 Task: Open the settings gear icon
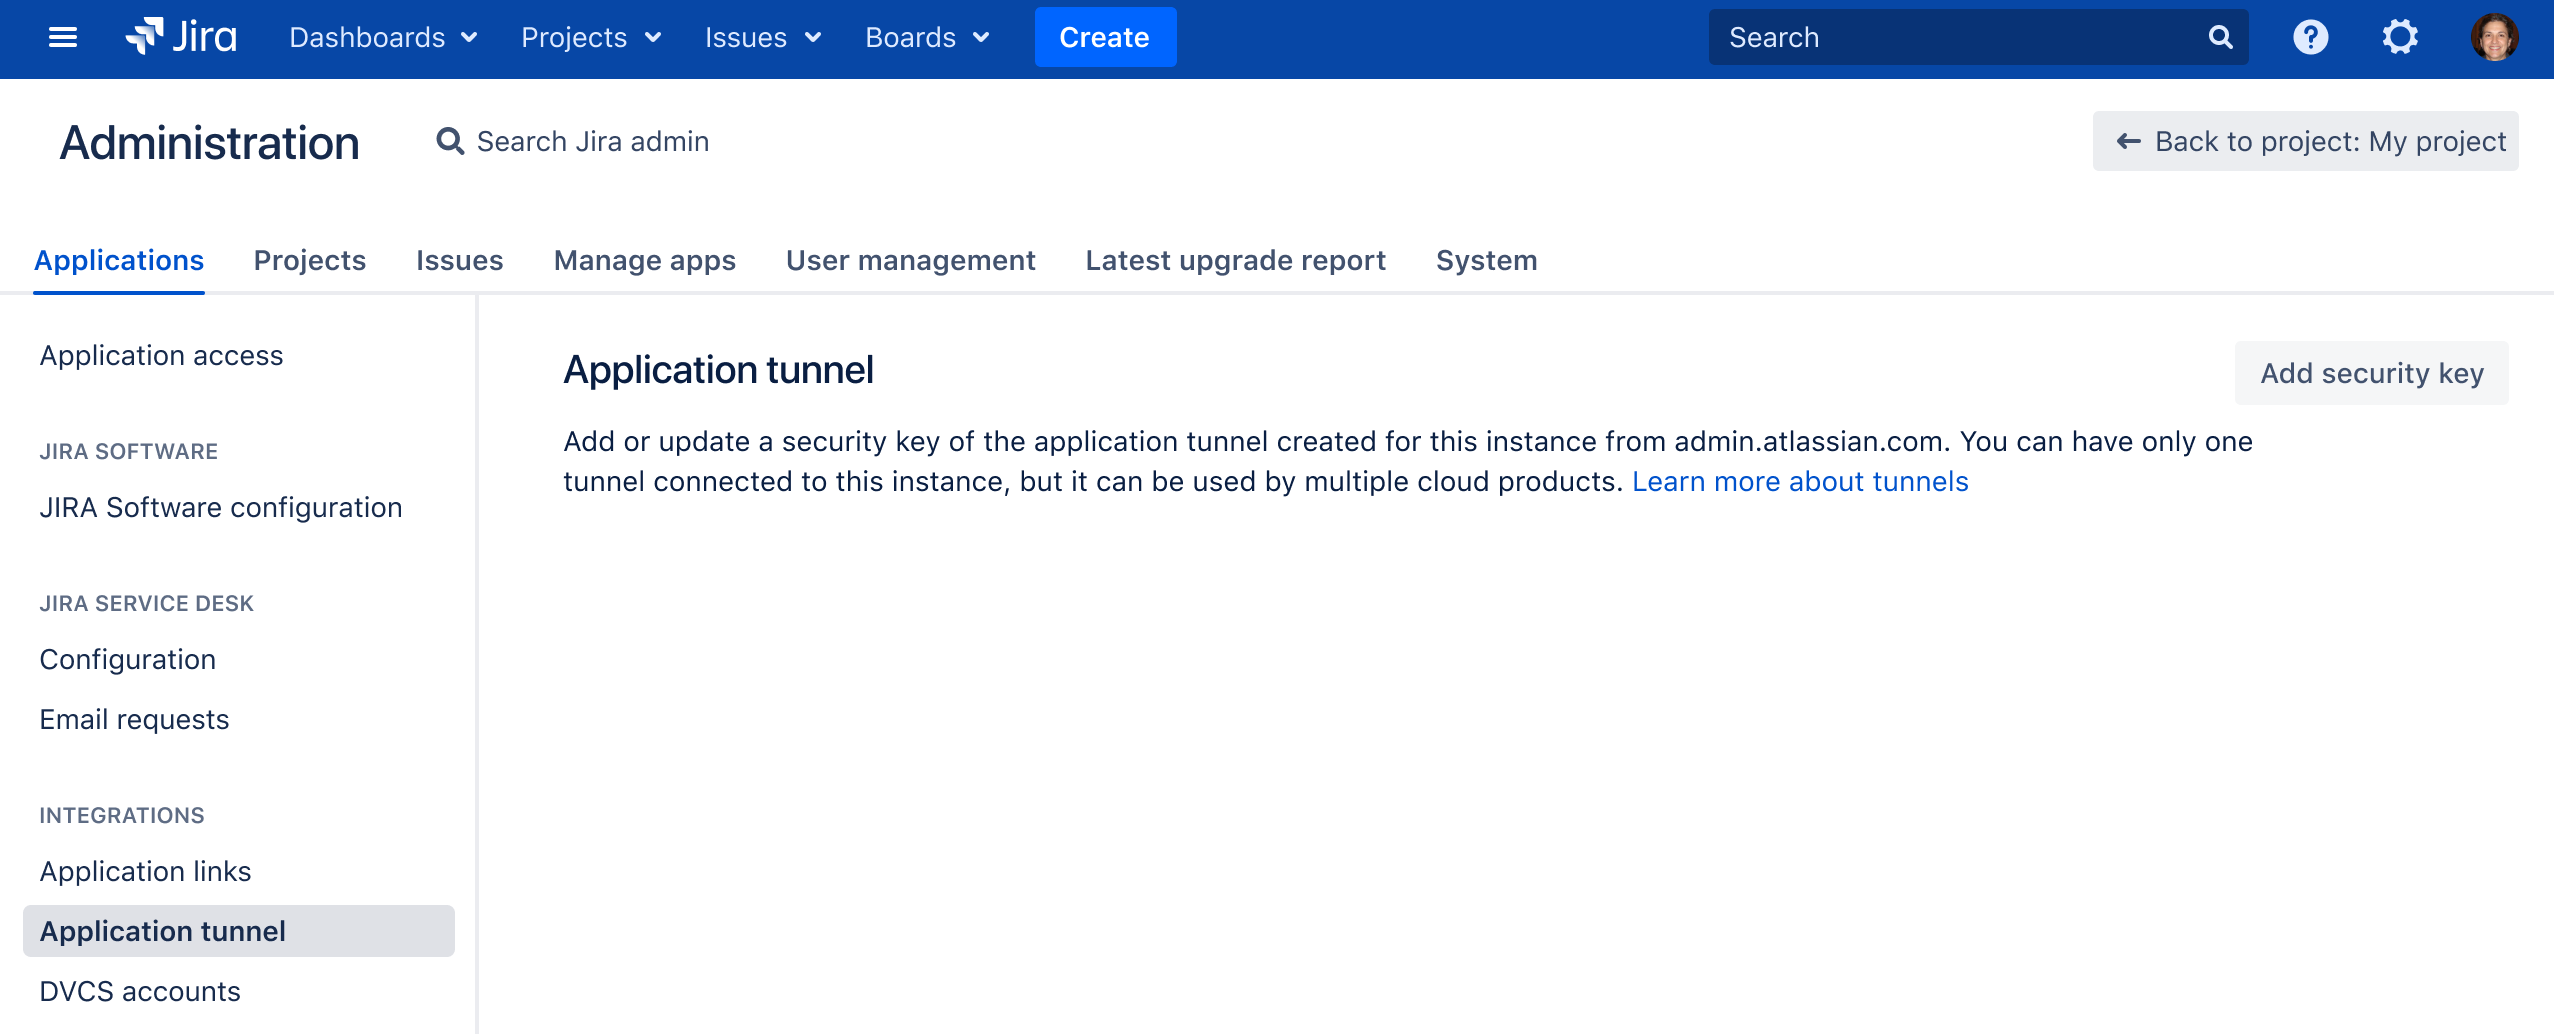coord(2399,38)
